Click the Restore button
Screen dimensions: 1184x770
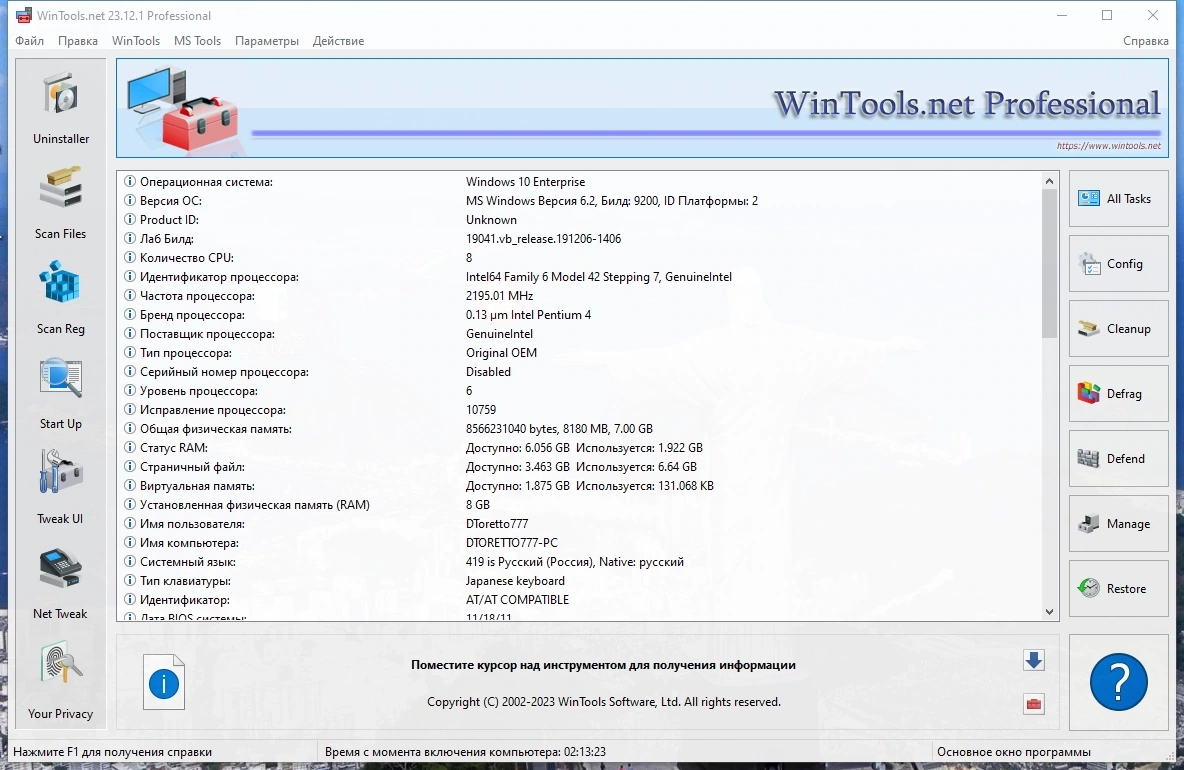(x=1118, y=588)
